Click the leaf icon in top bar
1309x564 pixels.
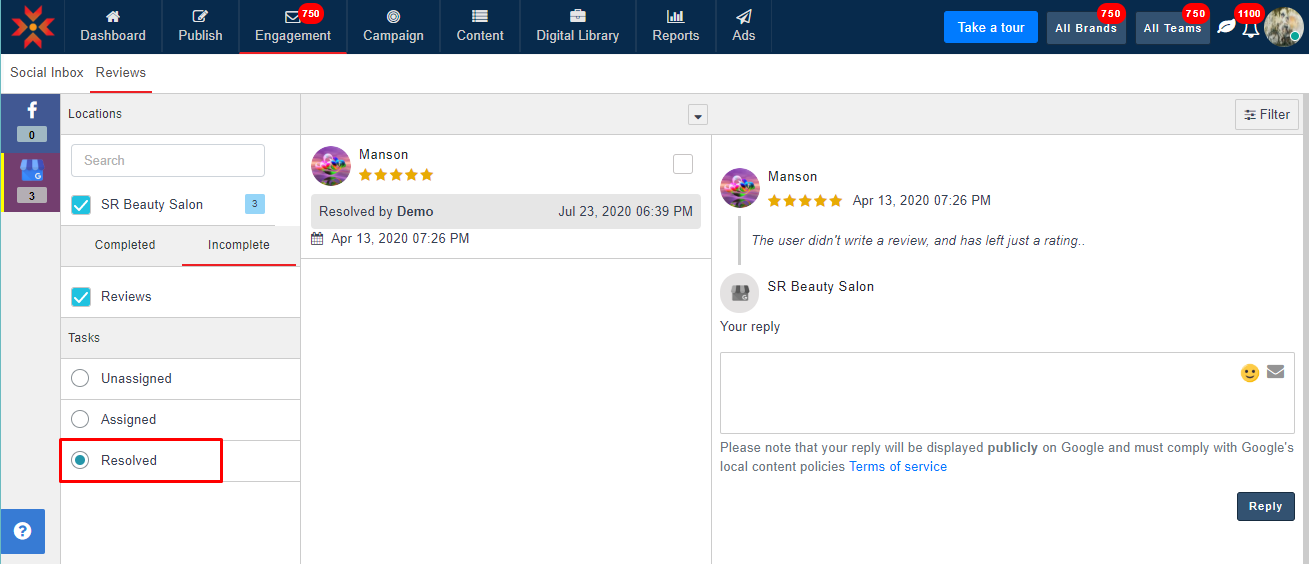pos(1226,28)
